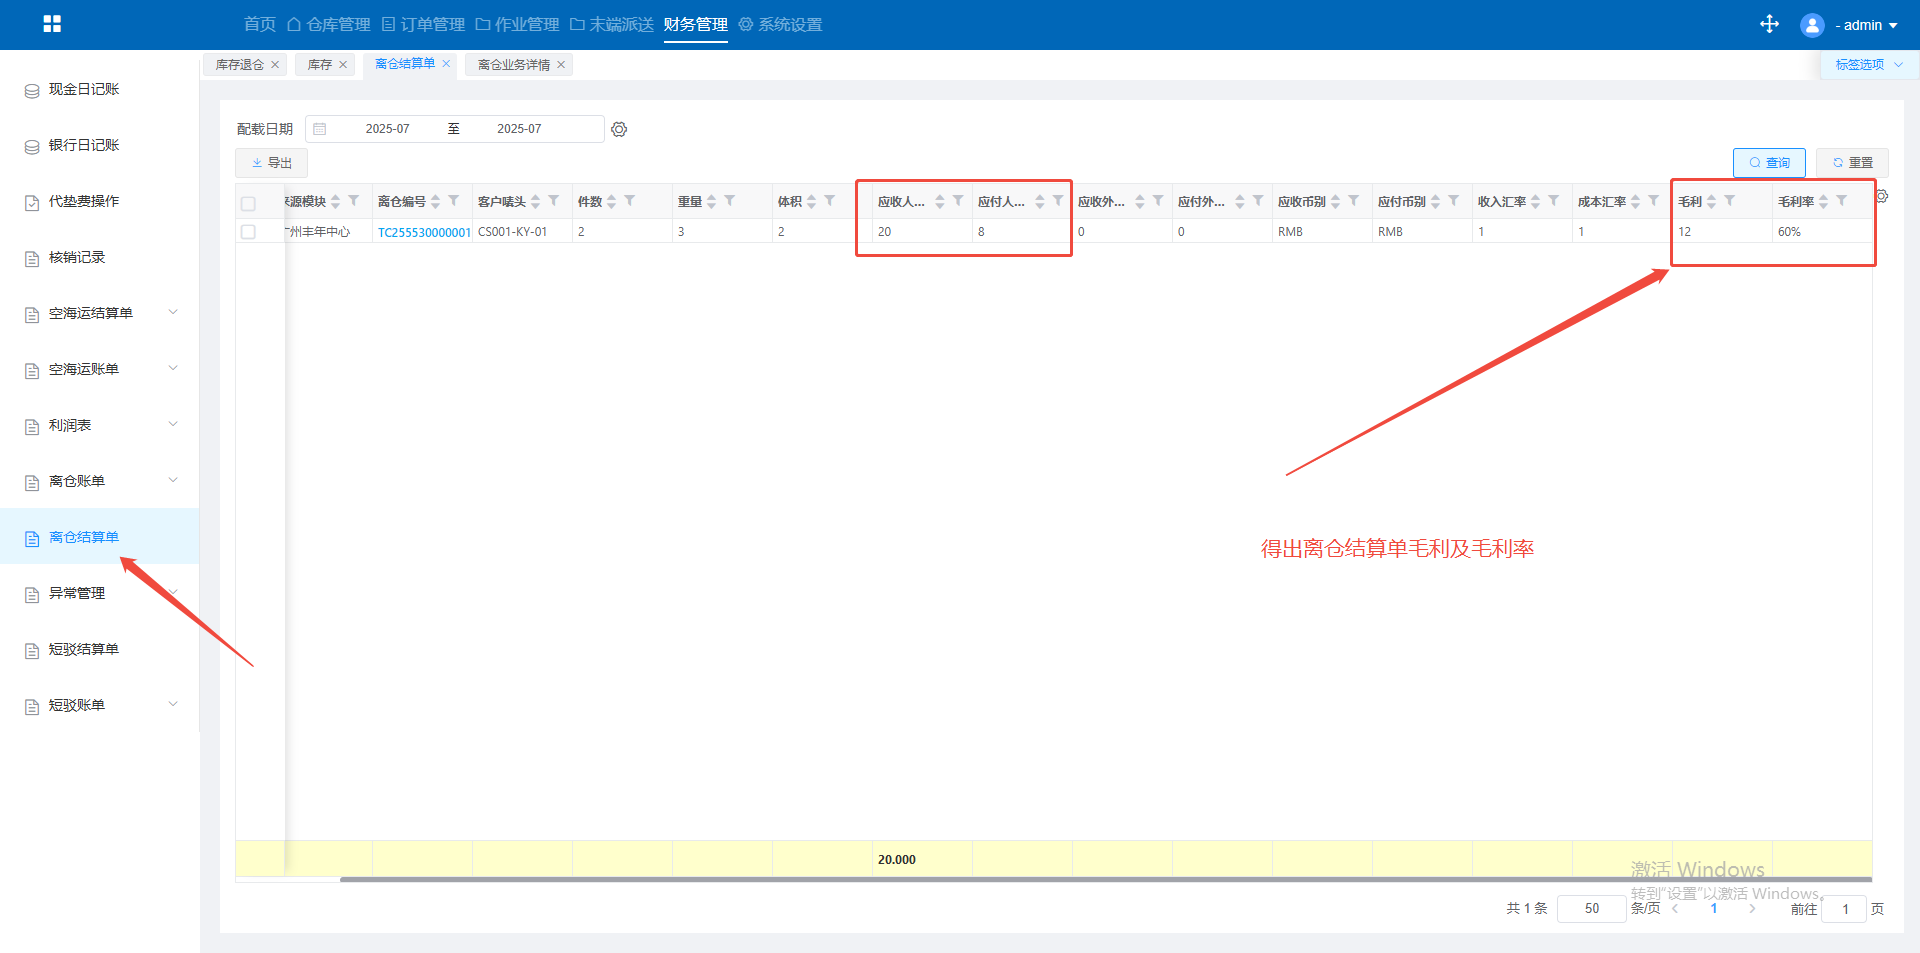Click the admin user avatar icon

[x=1811, y=25]
